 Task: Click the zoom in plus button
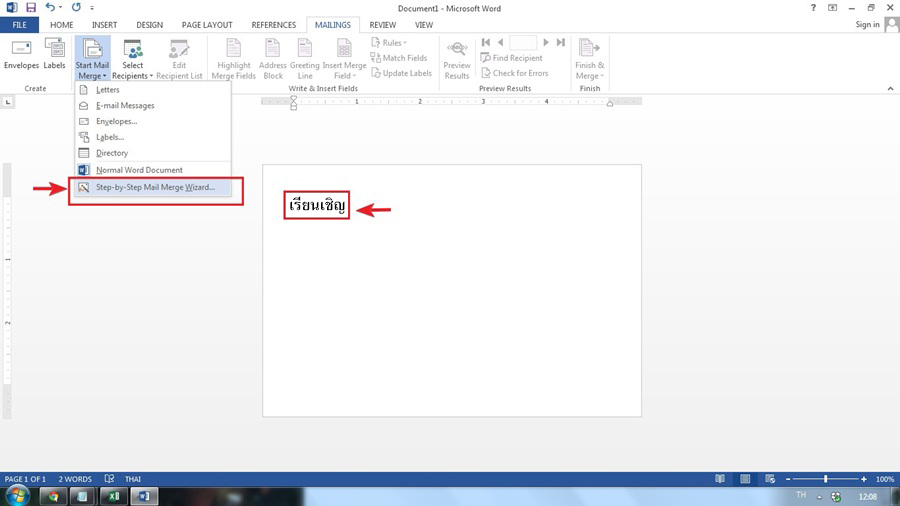pos(863,479)
